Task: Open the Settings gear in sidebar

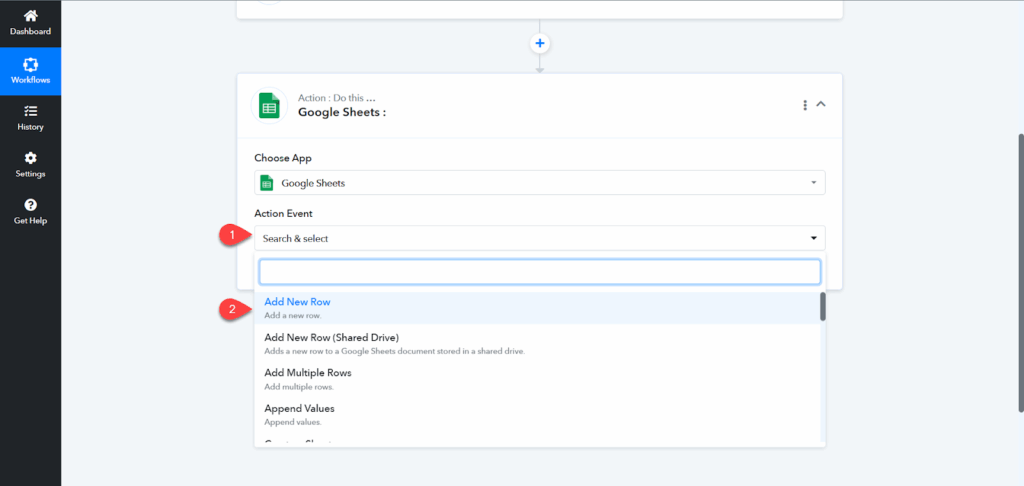Action: point(30,158)
